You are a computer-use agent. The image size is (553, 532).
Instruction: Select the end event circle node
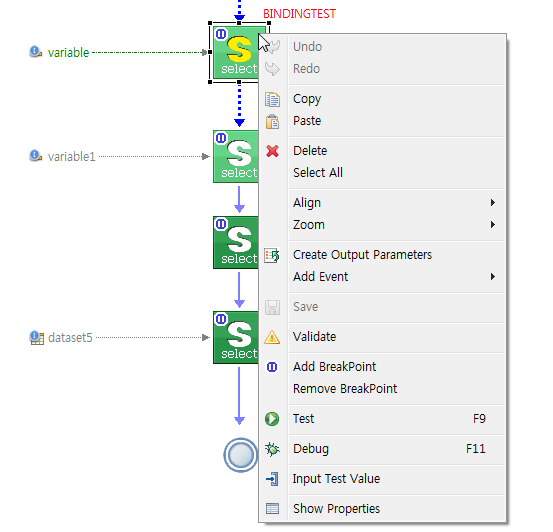[x=241, y=455]
